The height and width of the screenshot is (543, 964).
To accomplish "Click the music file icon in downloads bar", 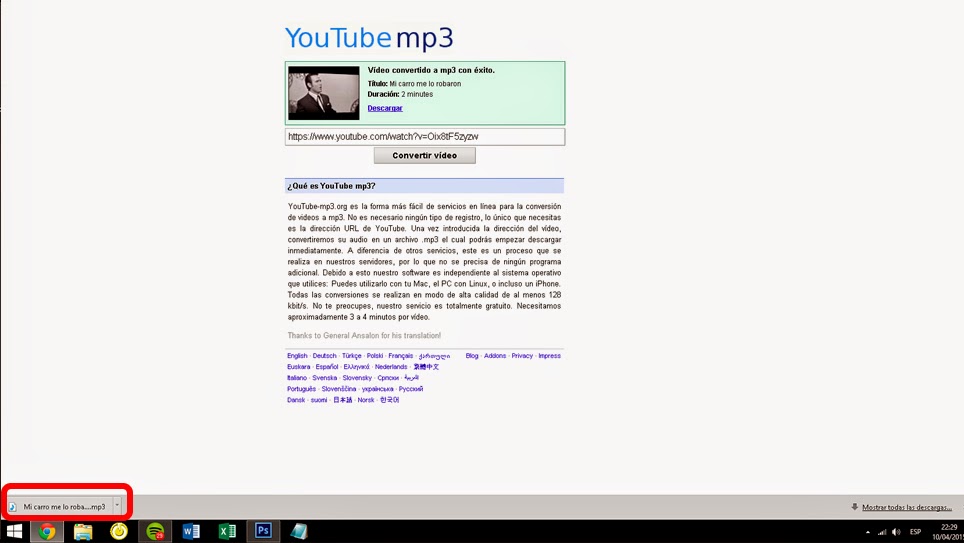I will [x=12, y=507].
